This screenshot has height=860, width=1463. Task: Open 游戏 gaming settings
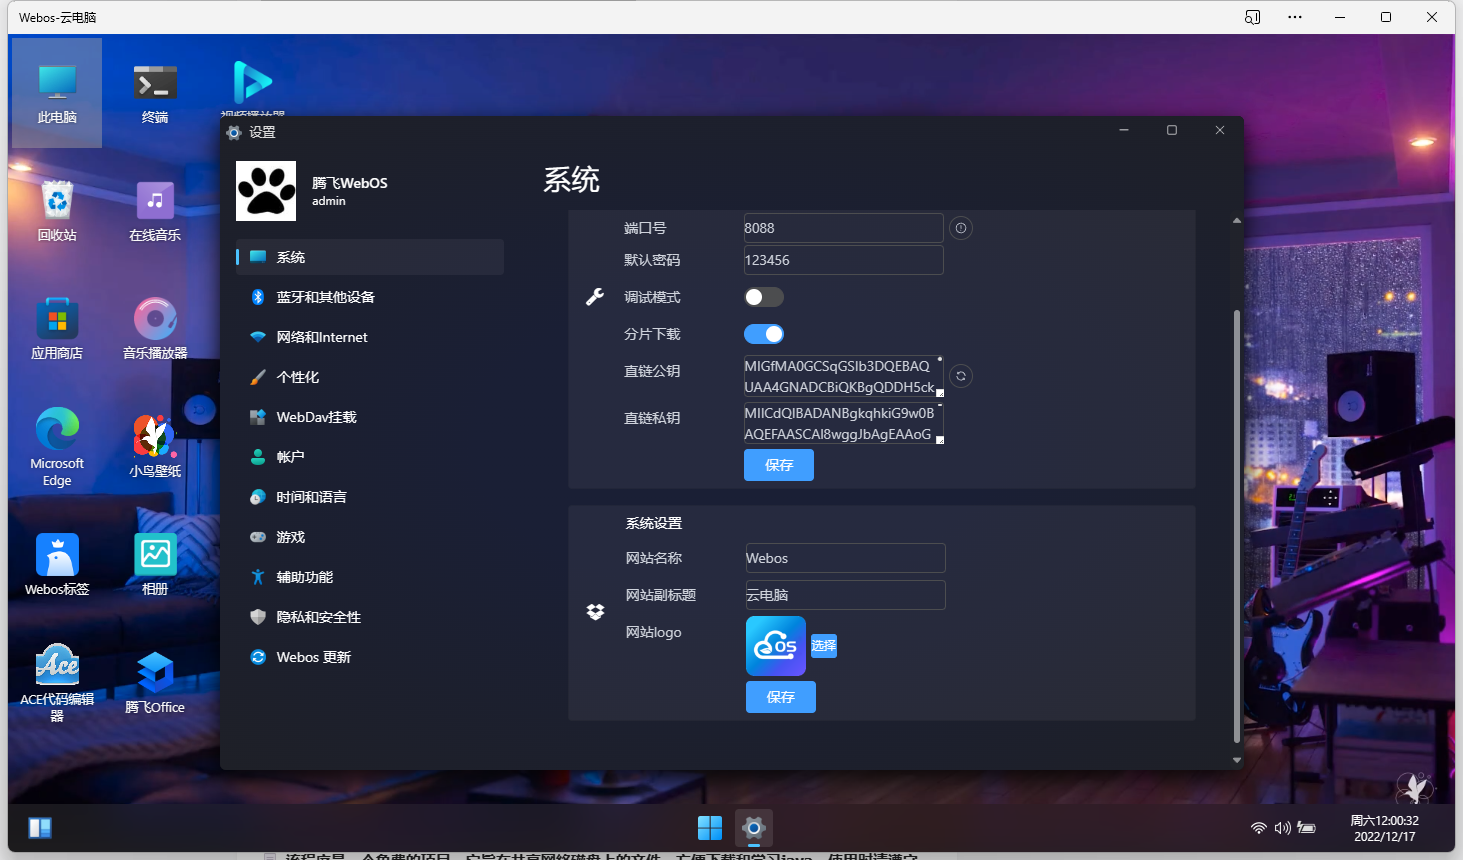click(370, 537)
